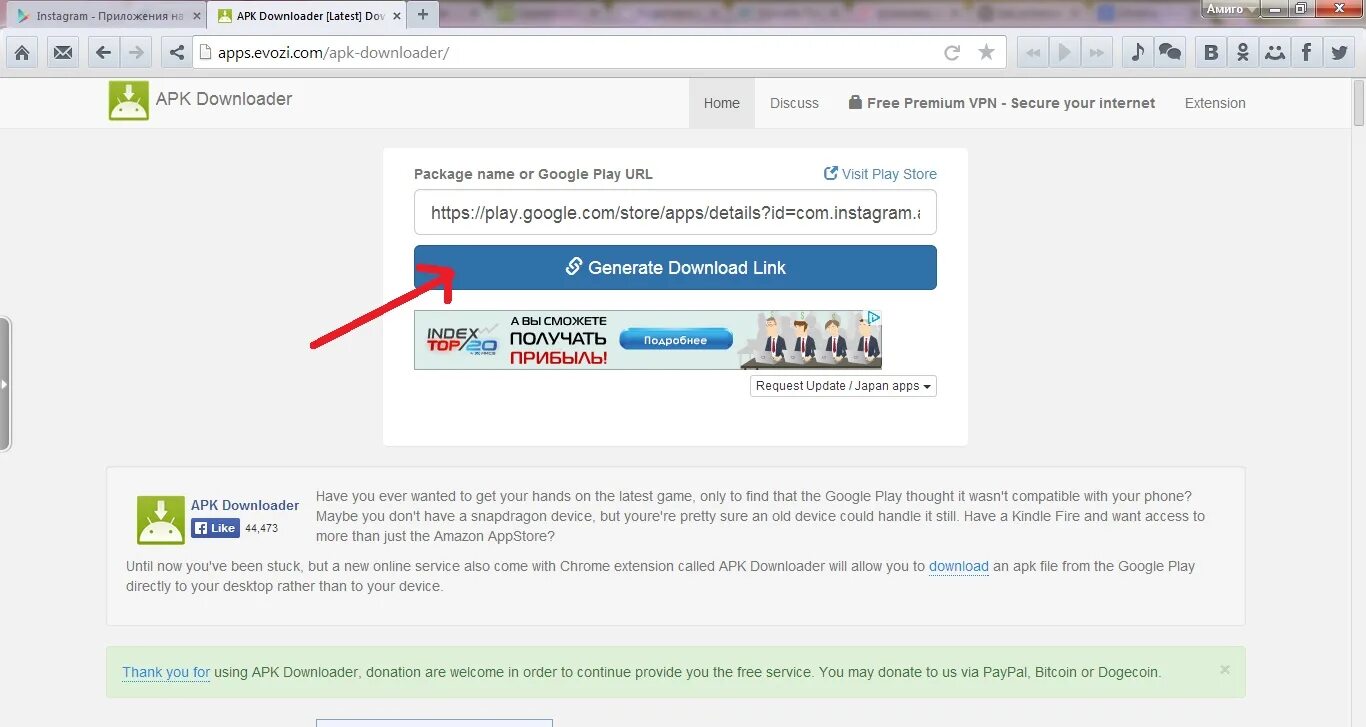Click the play media button in toolbar

tap(1065, 53)
